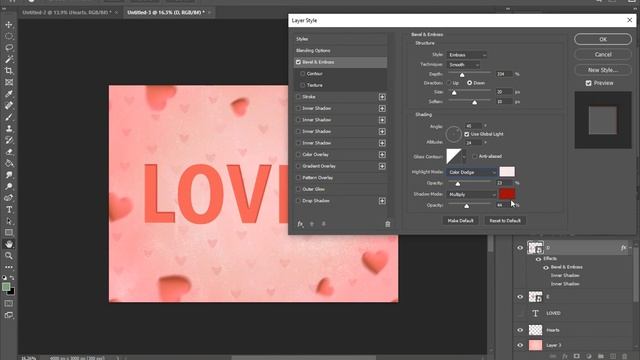The width and height of the screenshot is (640, 360).
Task: Click the OK button
Action: click(x=603, y=39)
